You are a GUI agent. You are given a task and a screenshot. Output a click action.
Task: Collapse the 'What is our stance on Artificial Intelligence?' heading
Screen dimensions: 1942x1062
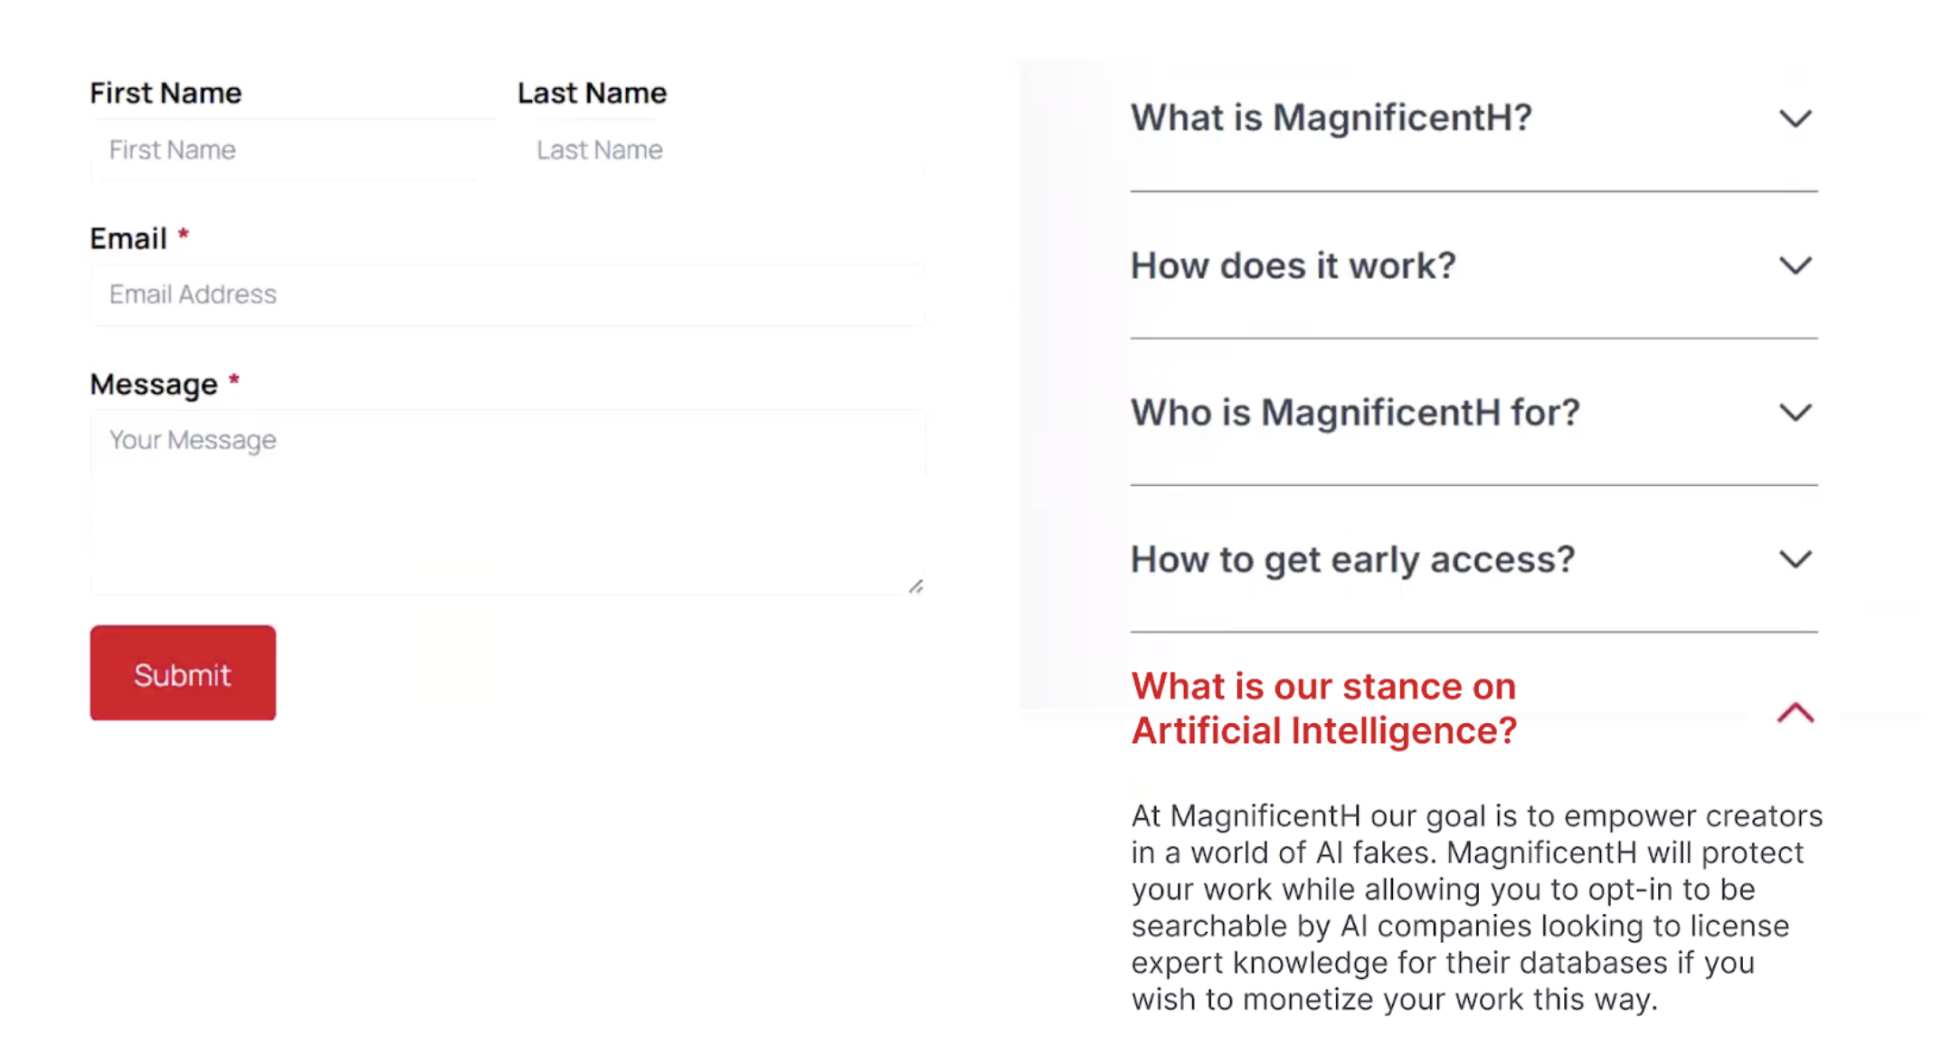[1323, 708]
